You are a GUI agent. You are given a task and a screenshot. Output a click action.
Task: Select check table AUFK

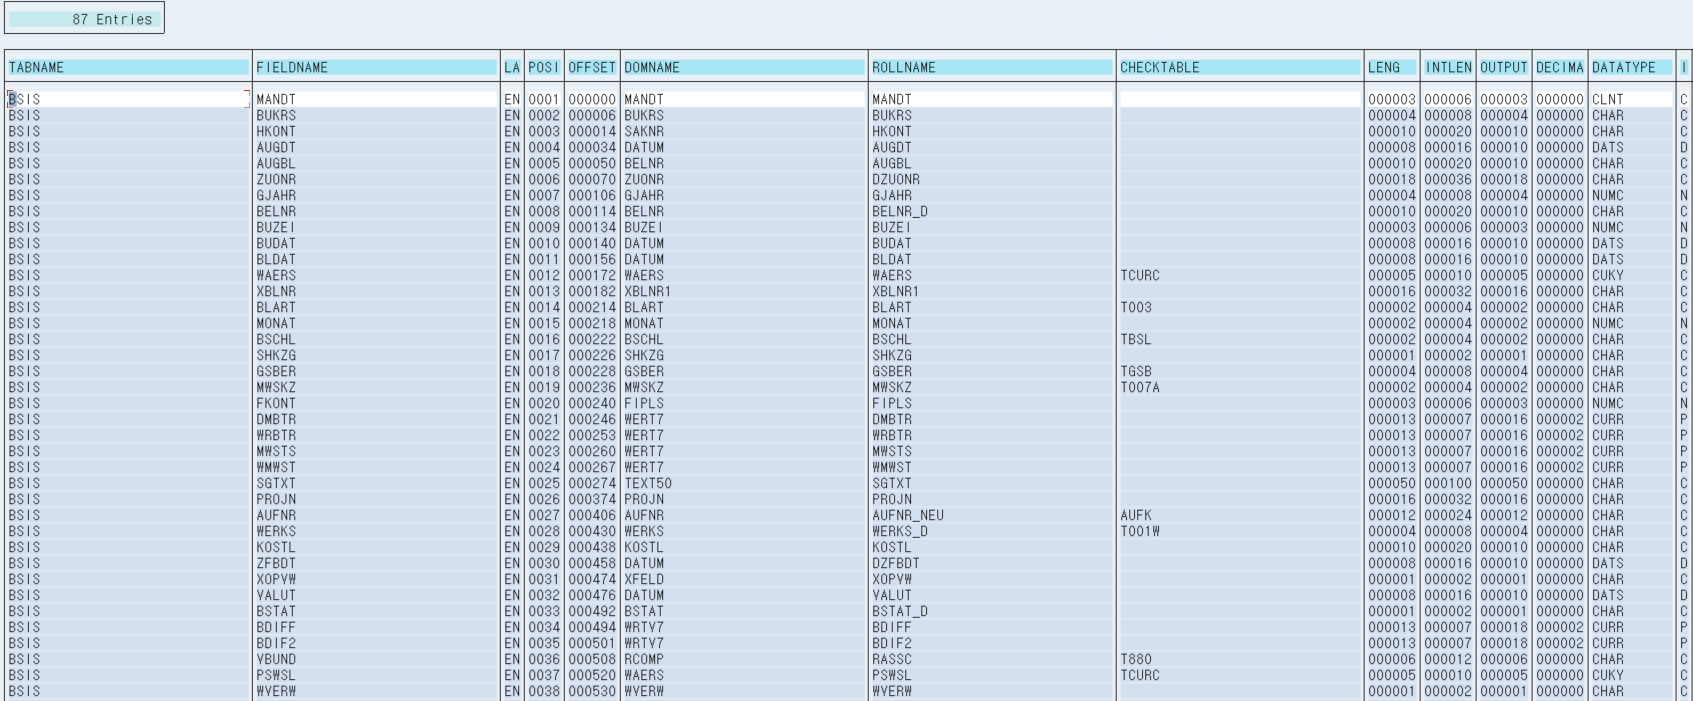click(x=1136, y=515)
